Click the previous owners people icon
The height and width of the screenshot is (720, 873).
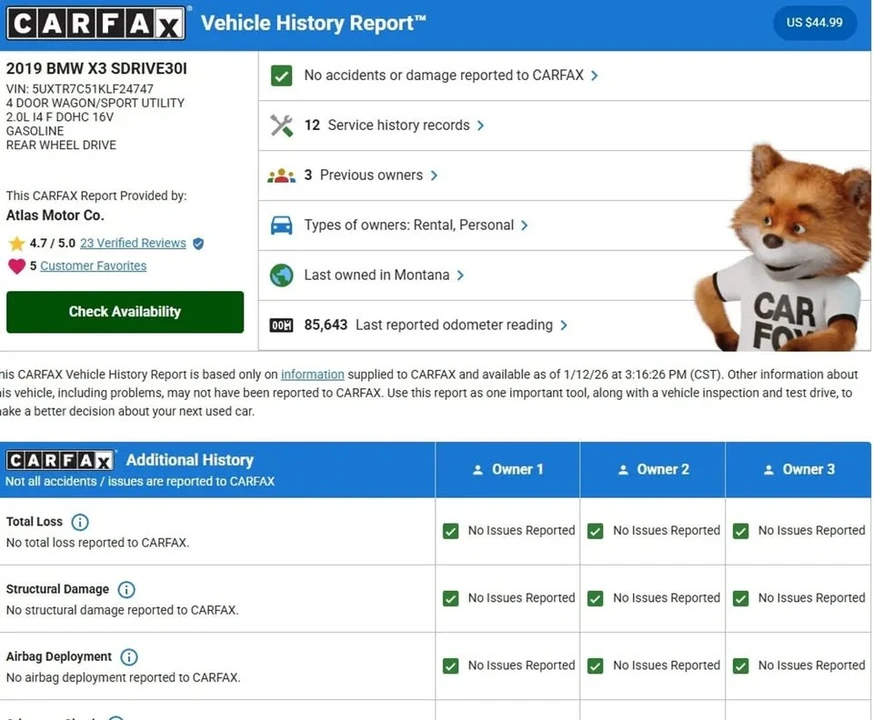281,175
